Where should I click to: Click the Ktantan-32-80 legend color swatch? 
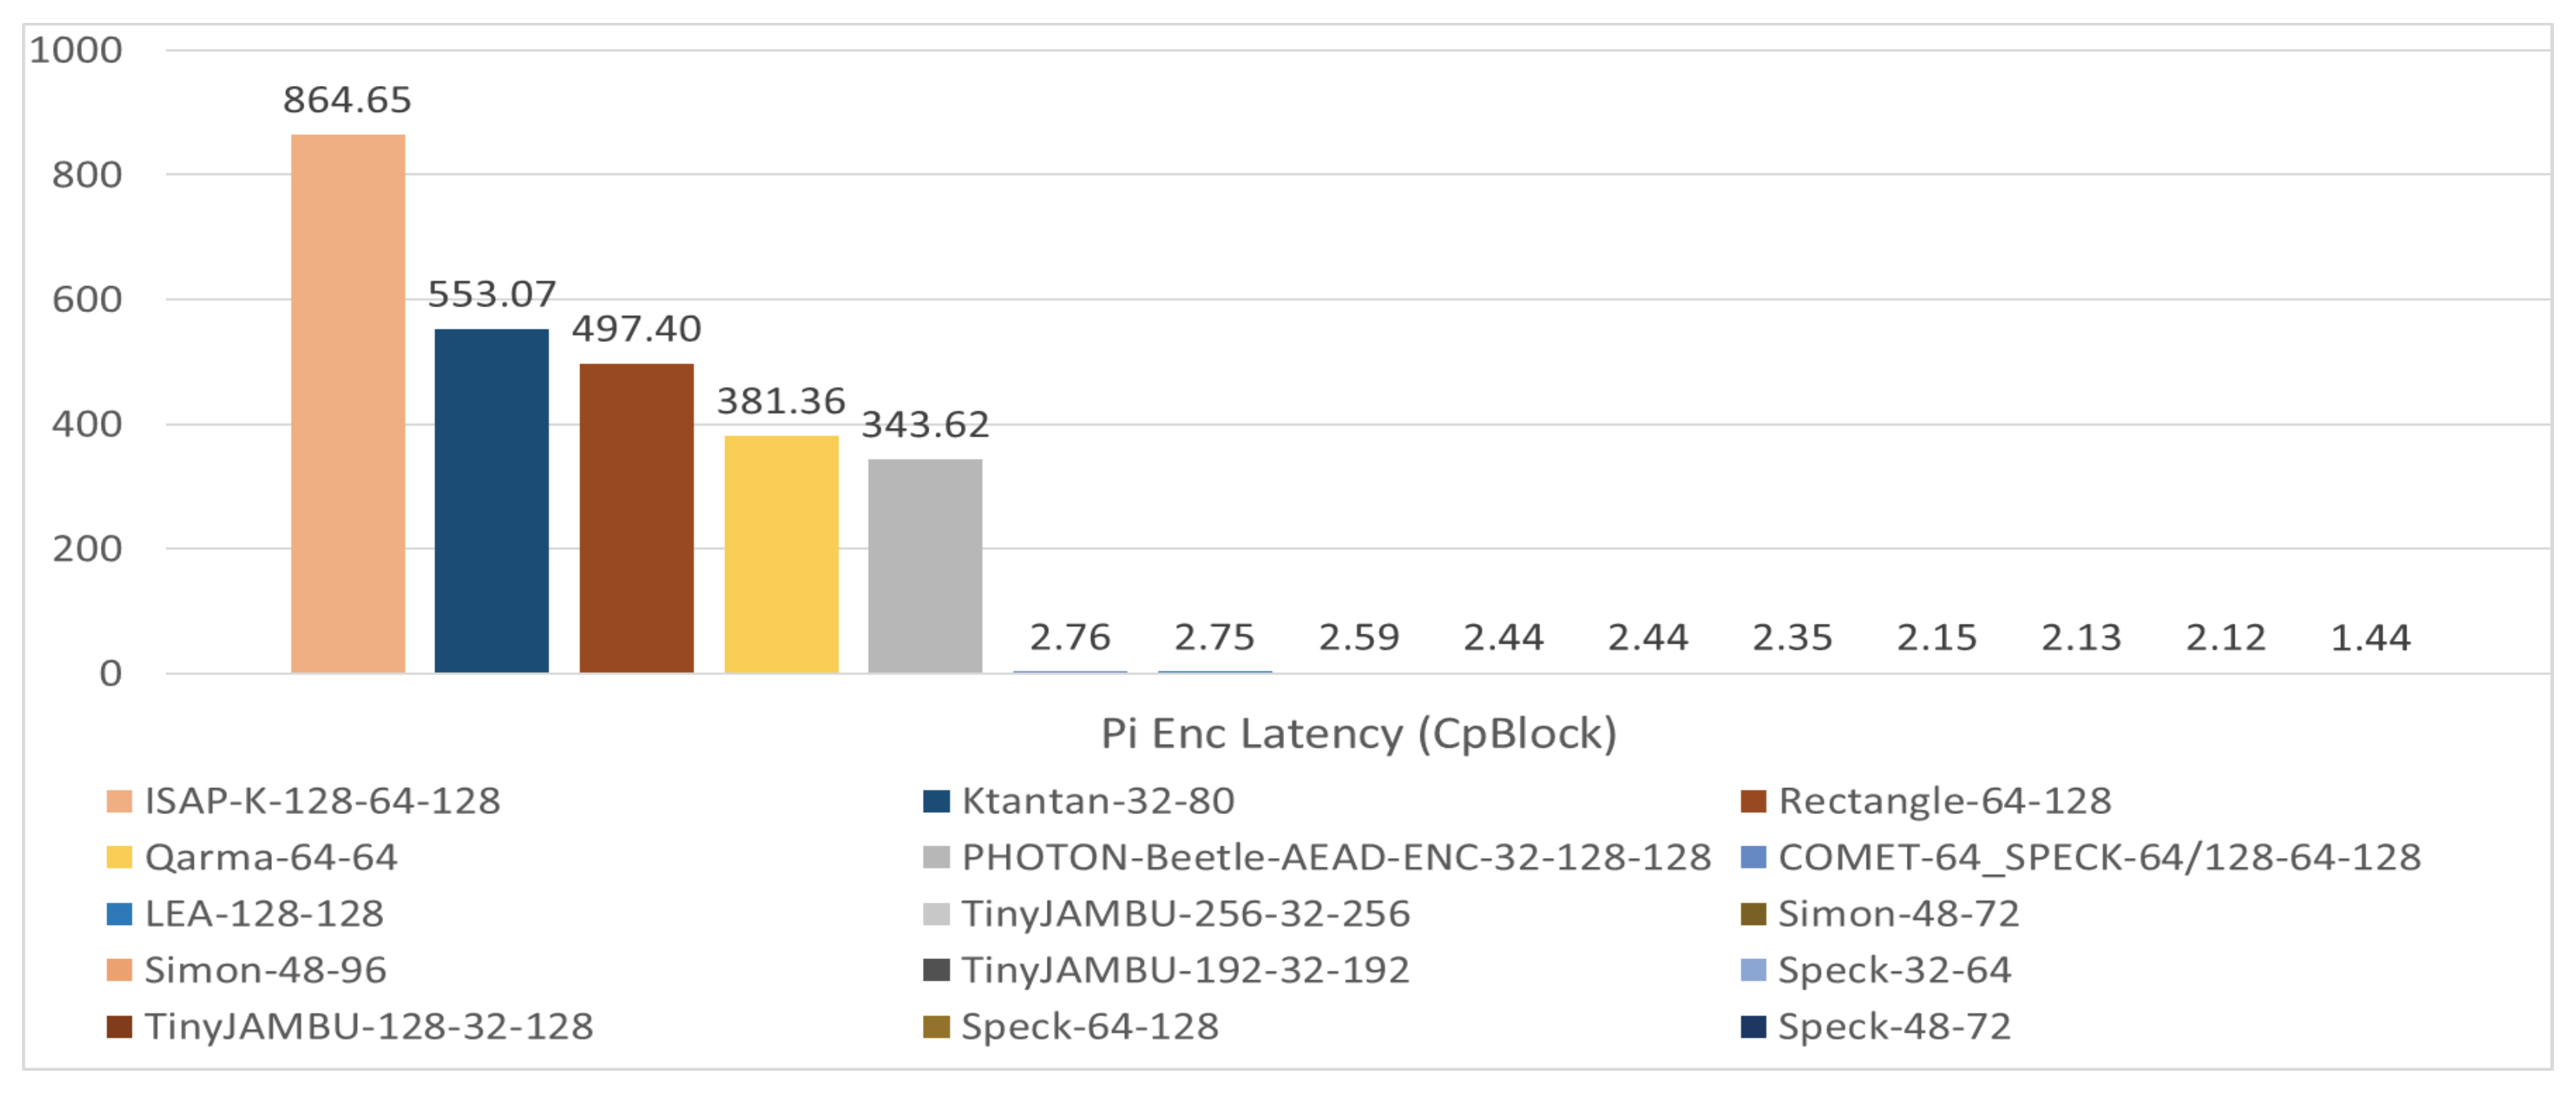coord(936,801)
